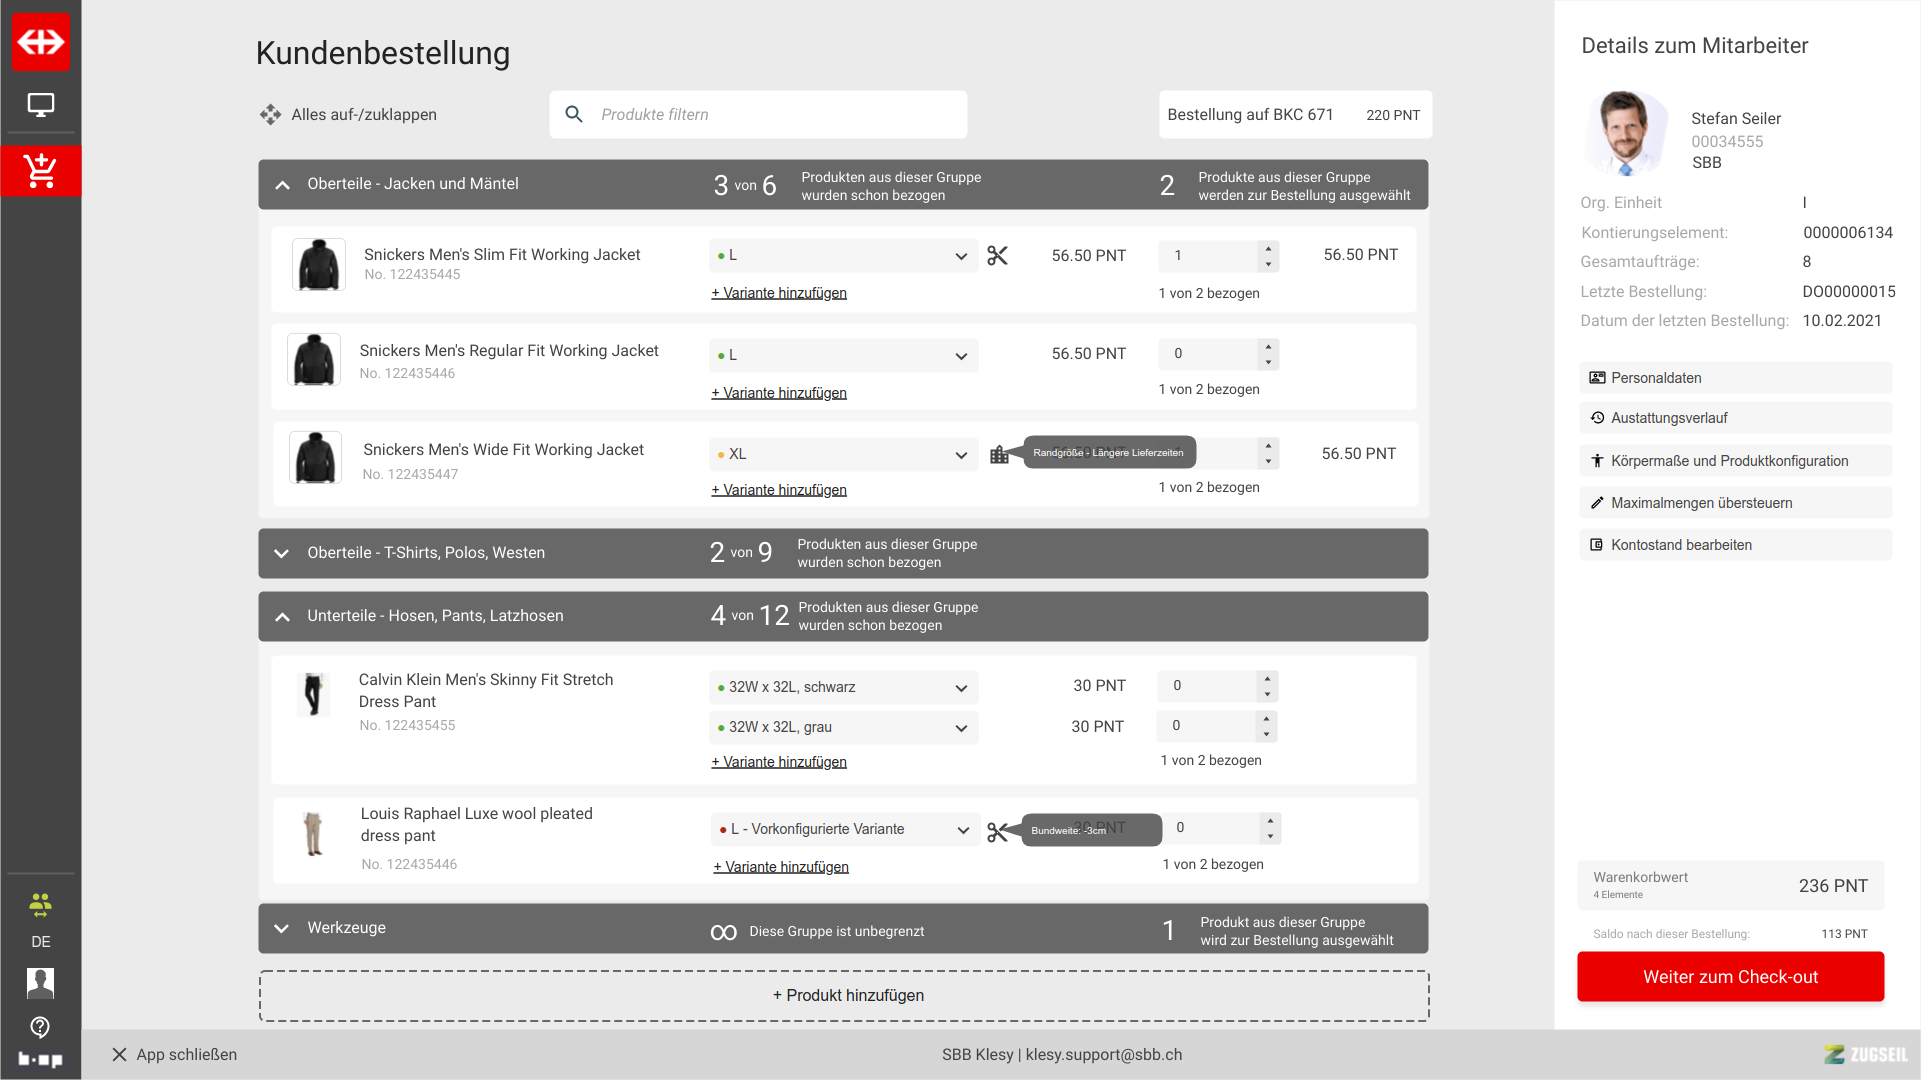The height and width of the screenshot is (1080, 1921).
Task: Click scissors icon for Slim Fit Jacket
Action: (997, 256)
